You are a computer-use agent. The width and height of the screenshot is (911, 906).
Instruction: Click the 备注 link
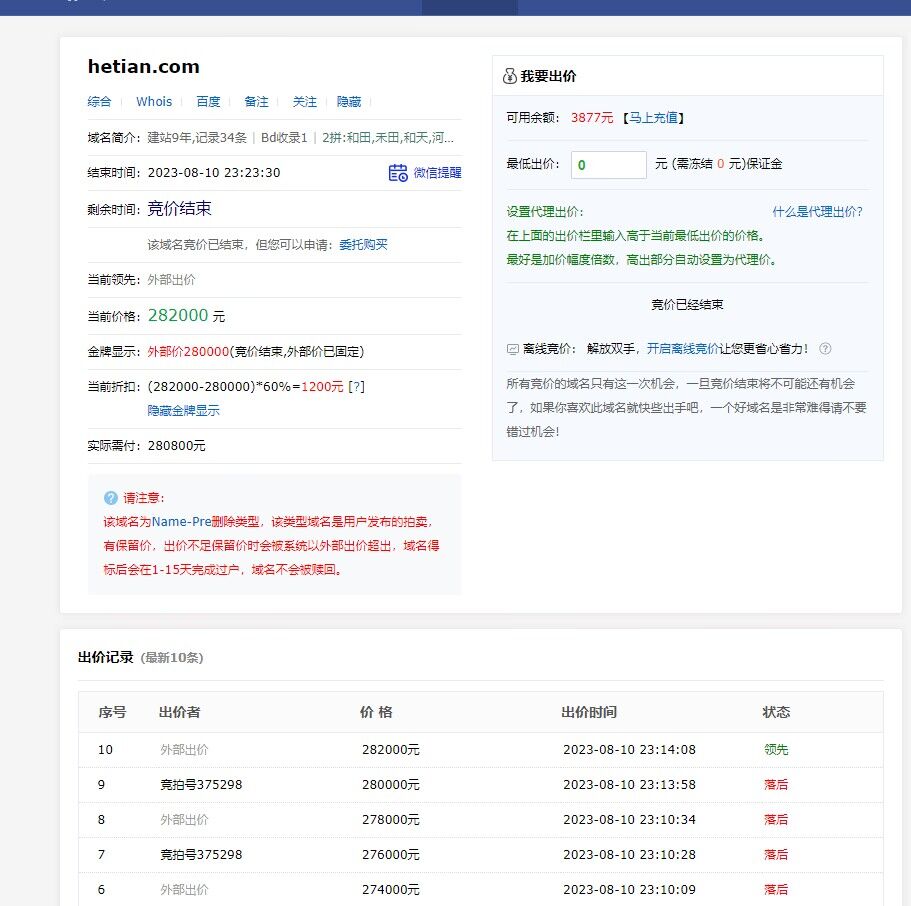point(256,102)
